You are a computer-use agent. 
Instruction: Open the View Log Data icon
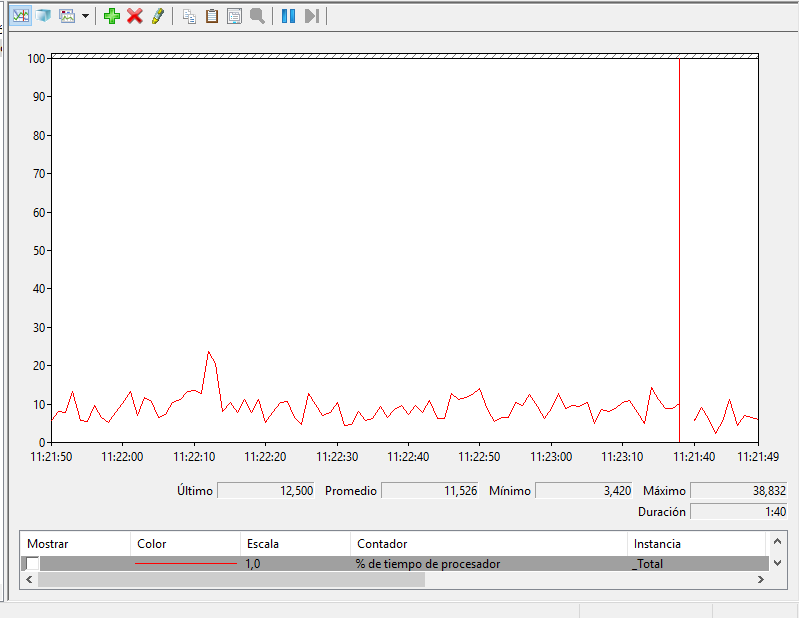point(44,16)
